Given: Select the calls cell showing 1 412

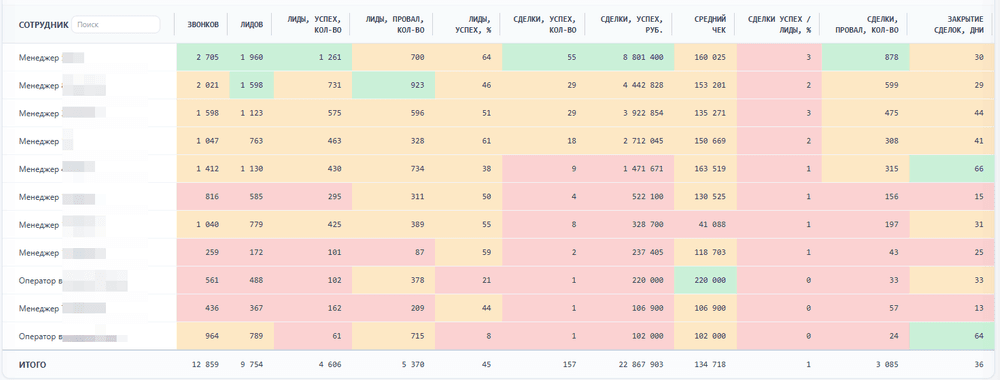Looking at the screenshot, I should click(202, 169).
